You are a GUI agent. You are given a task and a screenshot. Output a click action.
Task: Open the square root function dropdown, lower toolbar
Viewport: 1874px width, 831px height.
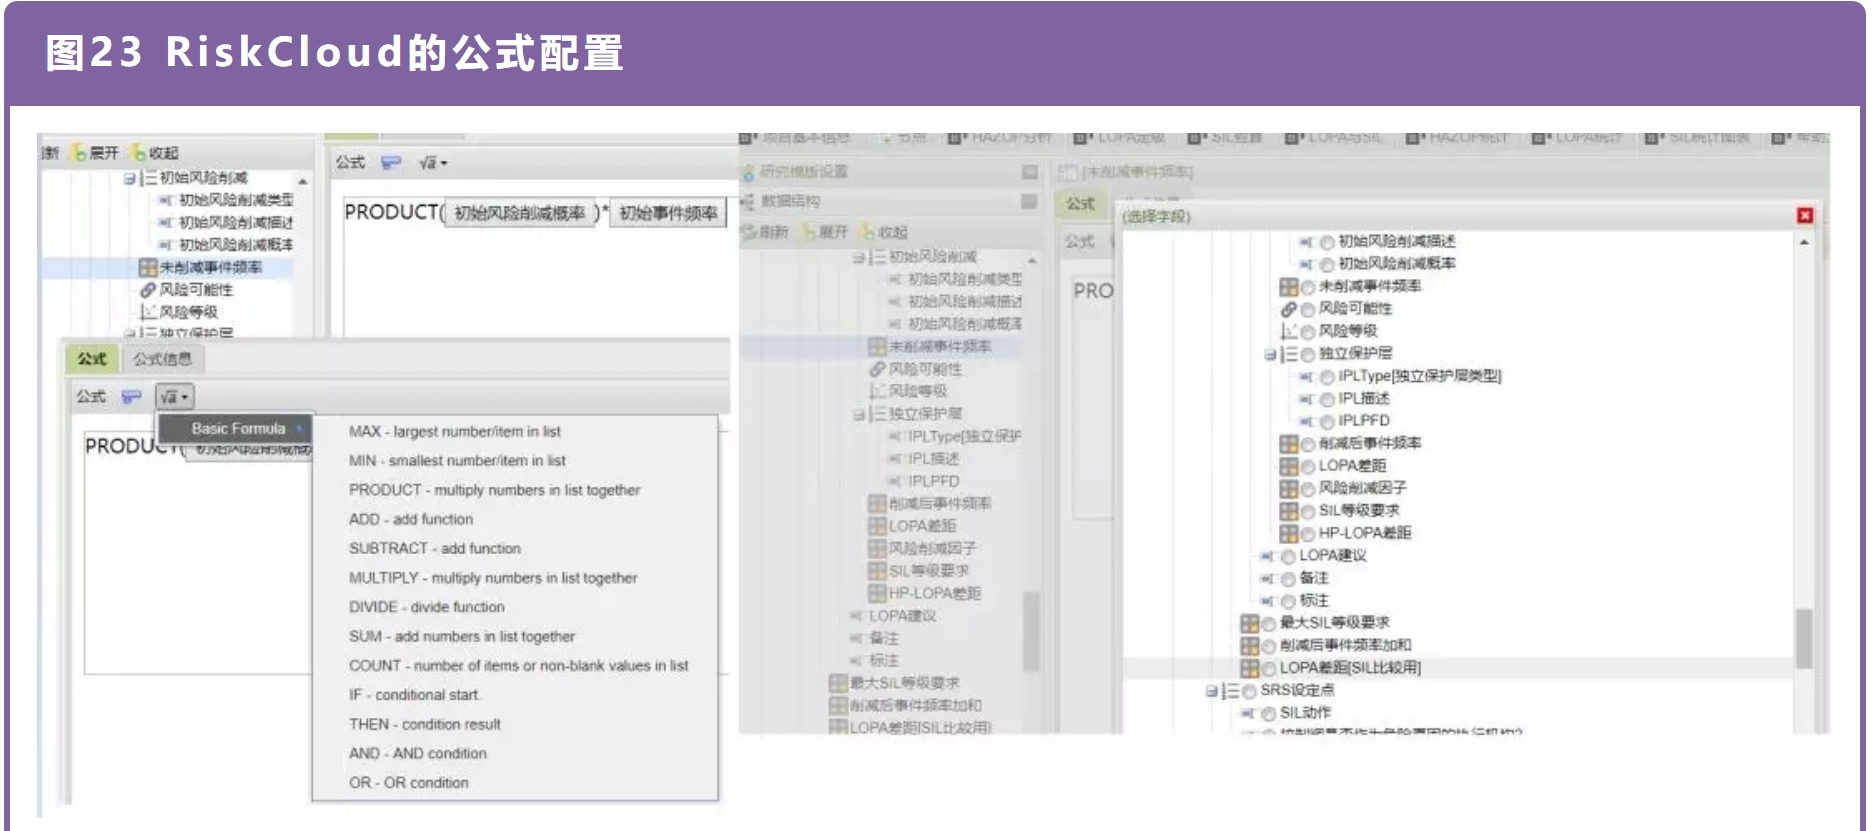click(x=174, y=397)
